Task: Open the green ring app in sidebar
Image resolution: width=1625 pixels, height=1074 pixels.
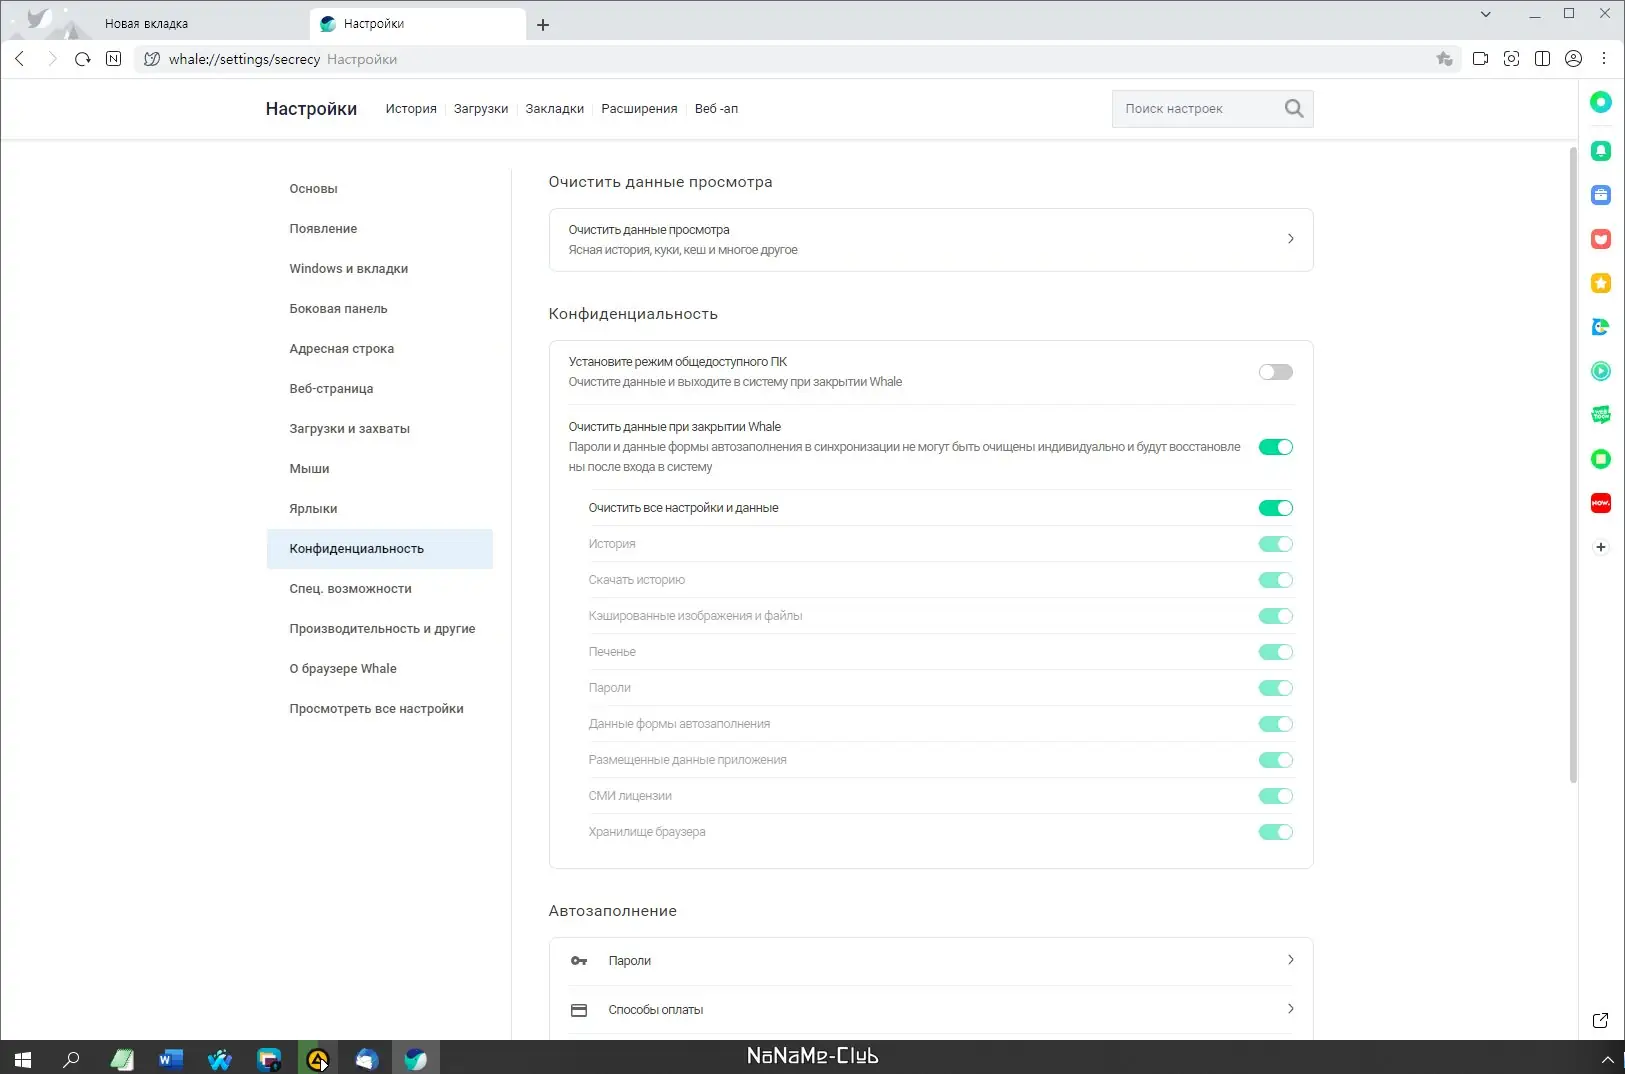Action: (x=1601, y=102)
